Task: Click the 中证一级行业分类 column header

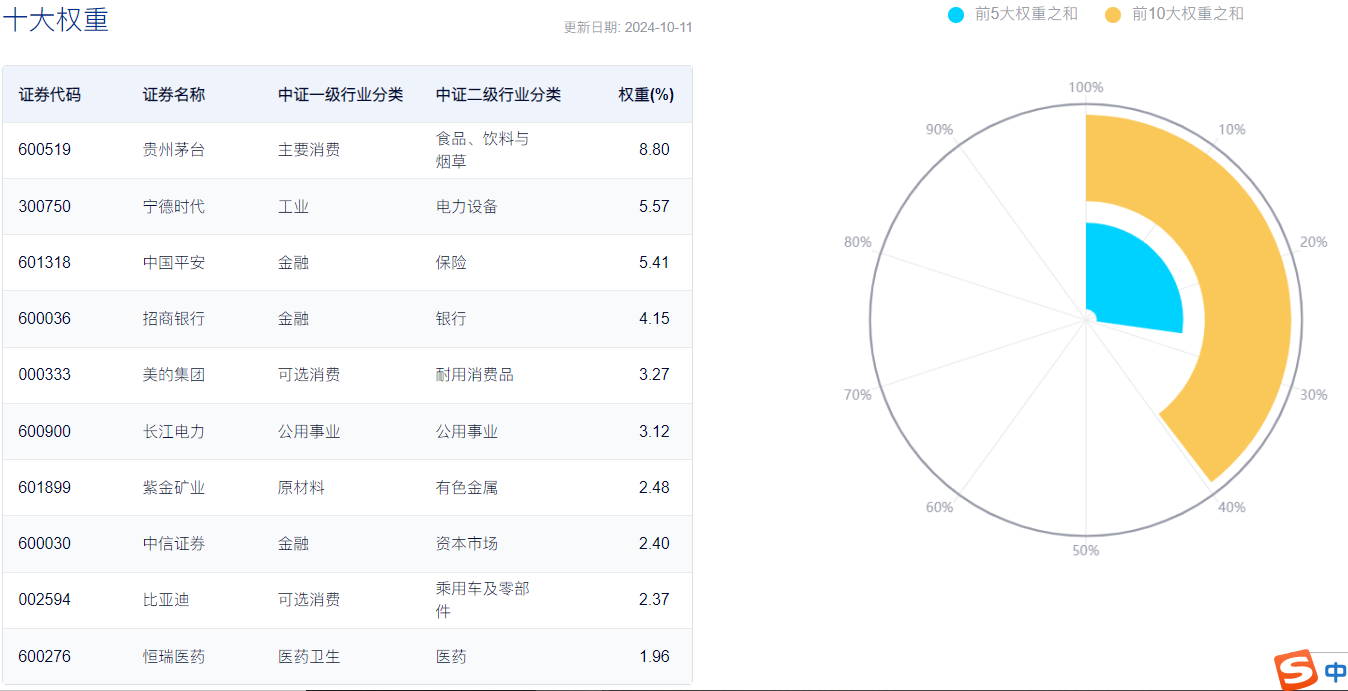Action: (x=340, y=95)
